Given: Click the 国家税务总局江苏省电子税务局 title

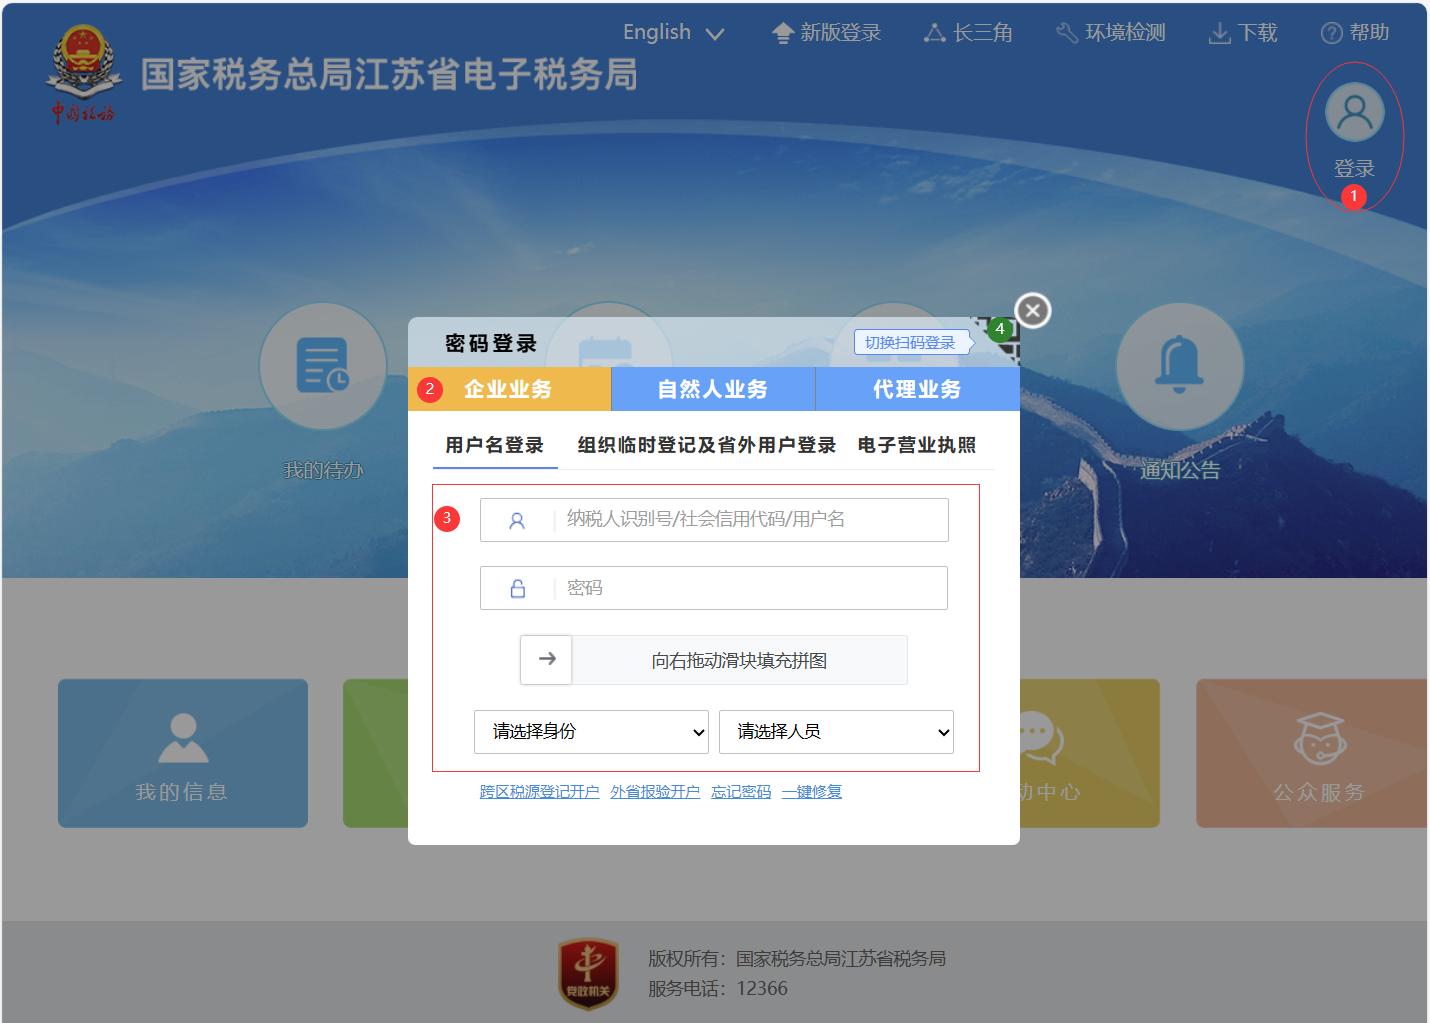Looking at the screenshot, I should pos(389,75).
